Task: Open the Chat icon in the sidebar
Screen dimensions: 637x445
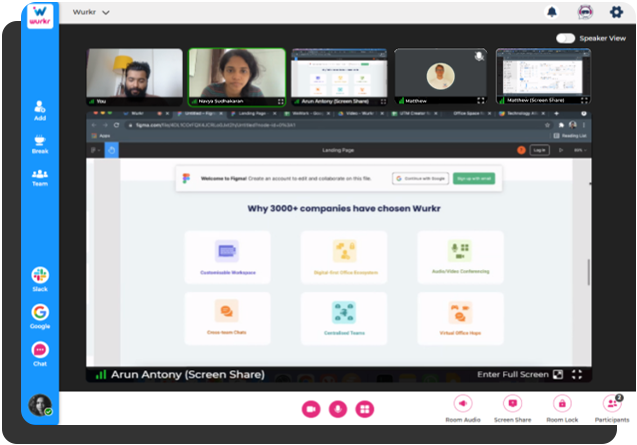Action: coord(40,350)
